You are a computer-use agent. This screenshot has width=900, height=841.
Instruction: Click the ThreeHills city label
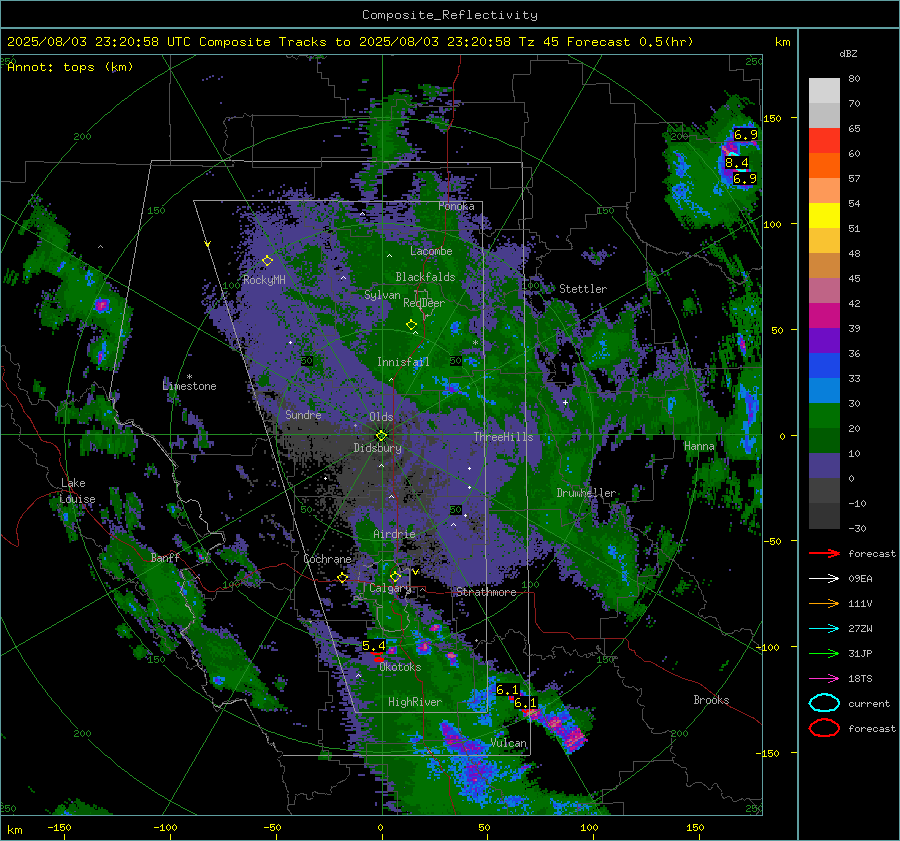pyautogui.click(x=503, y=437)
